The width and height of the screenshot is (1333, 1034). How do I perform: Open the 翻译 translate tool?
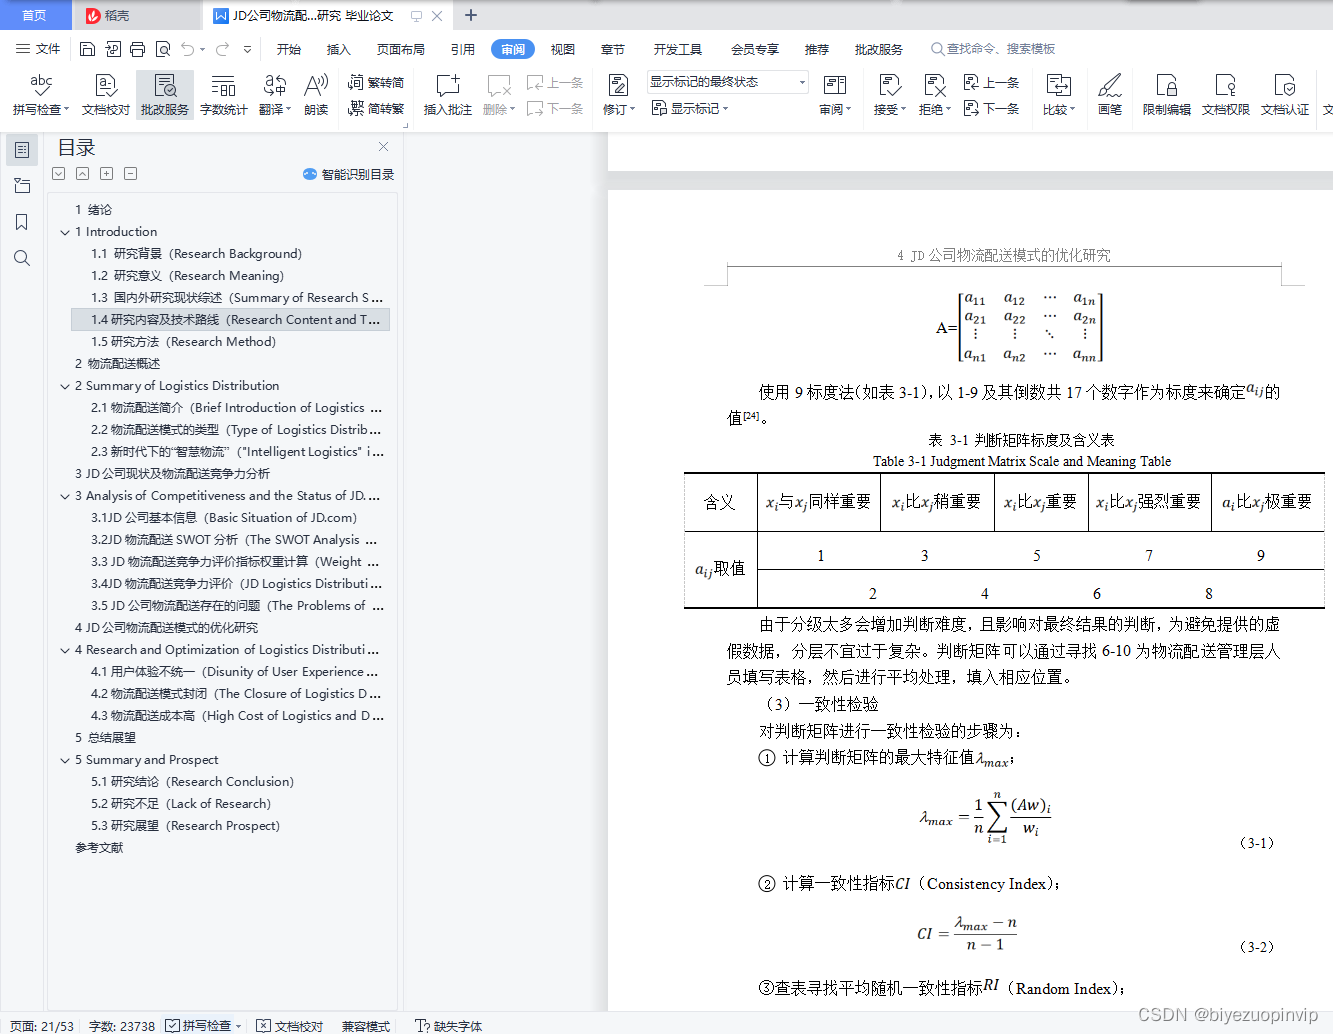pyautogui.click(x=274, y=94)
